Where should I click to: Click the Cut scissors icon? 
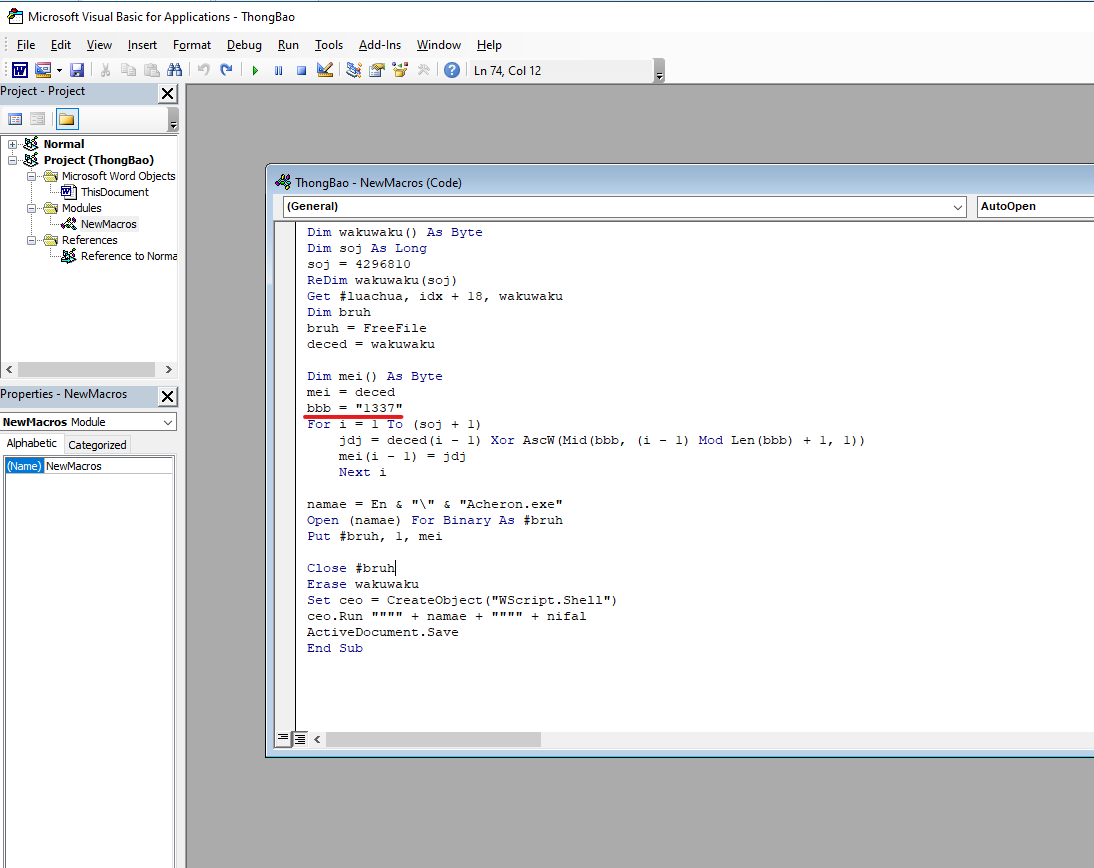[x=105, y=70]
